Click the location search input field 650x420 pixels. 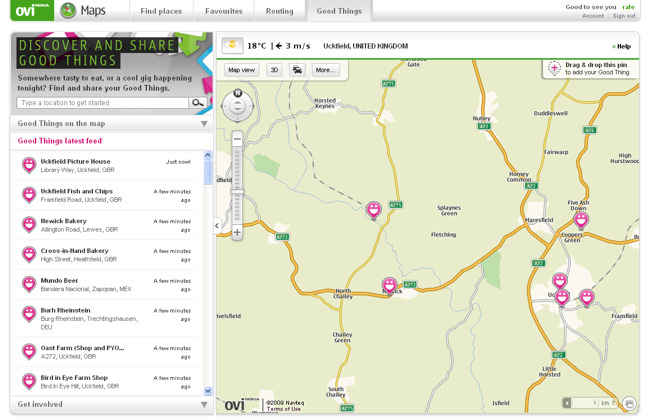coord(102,103)
